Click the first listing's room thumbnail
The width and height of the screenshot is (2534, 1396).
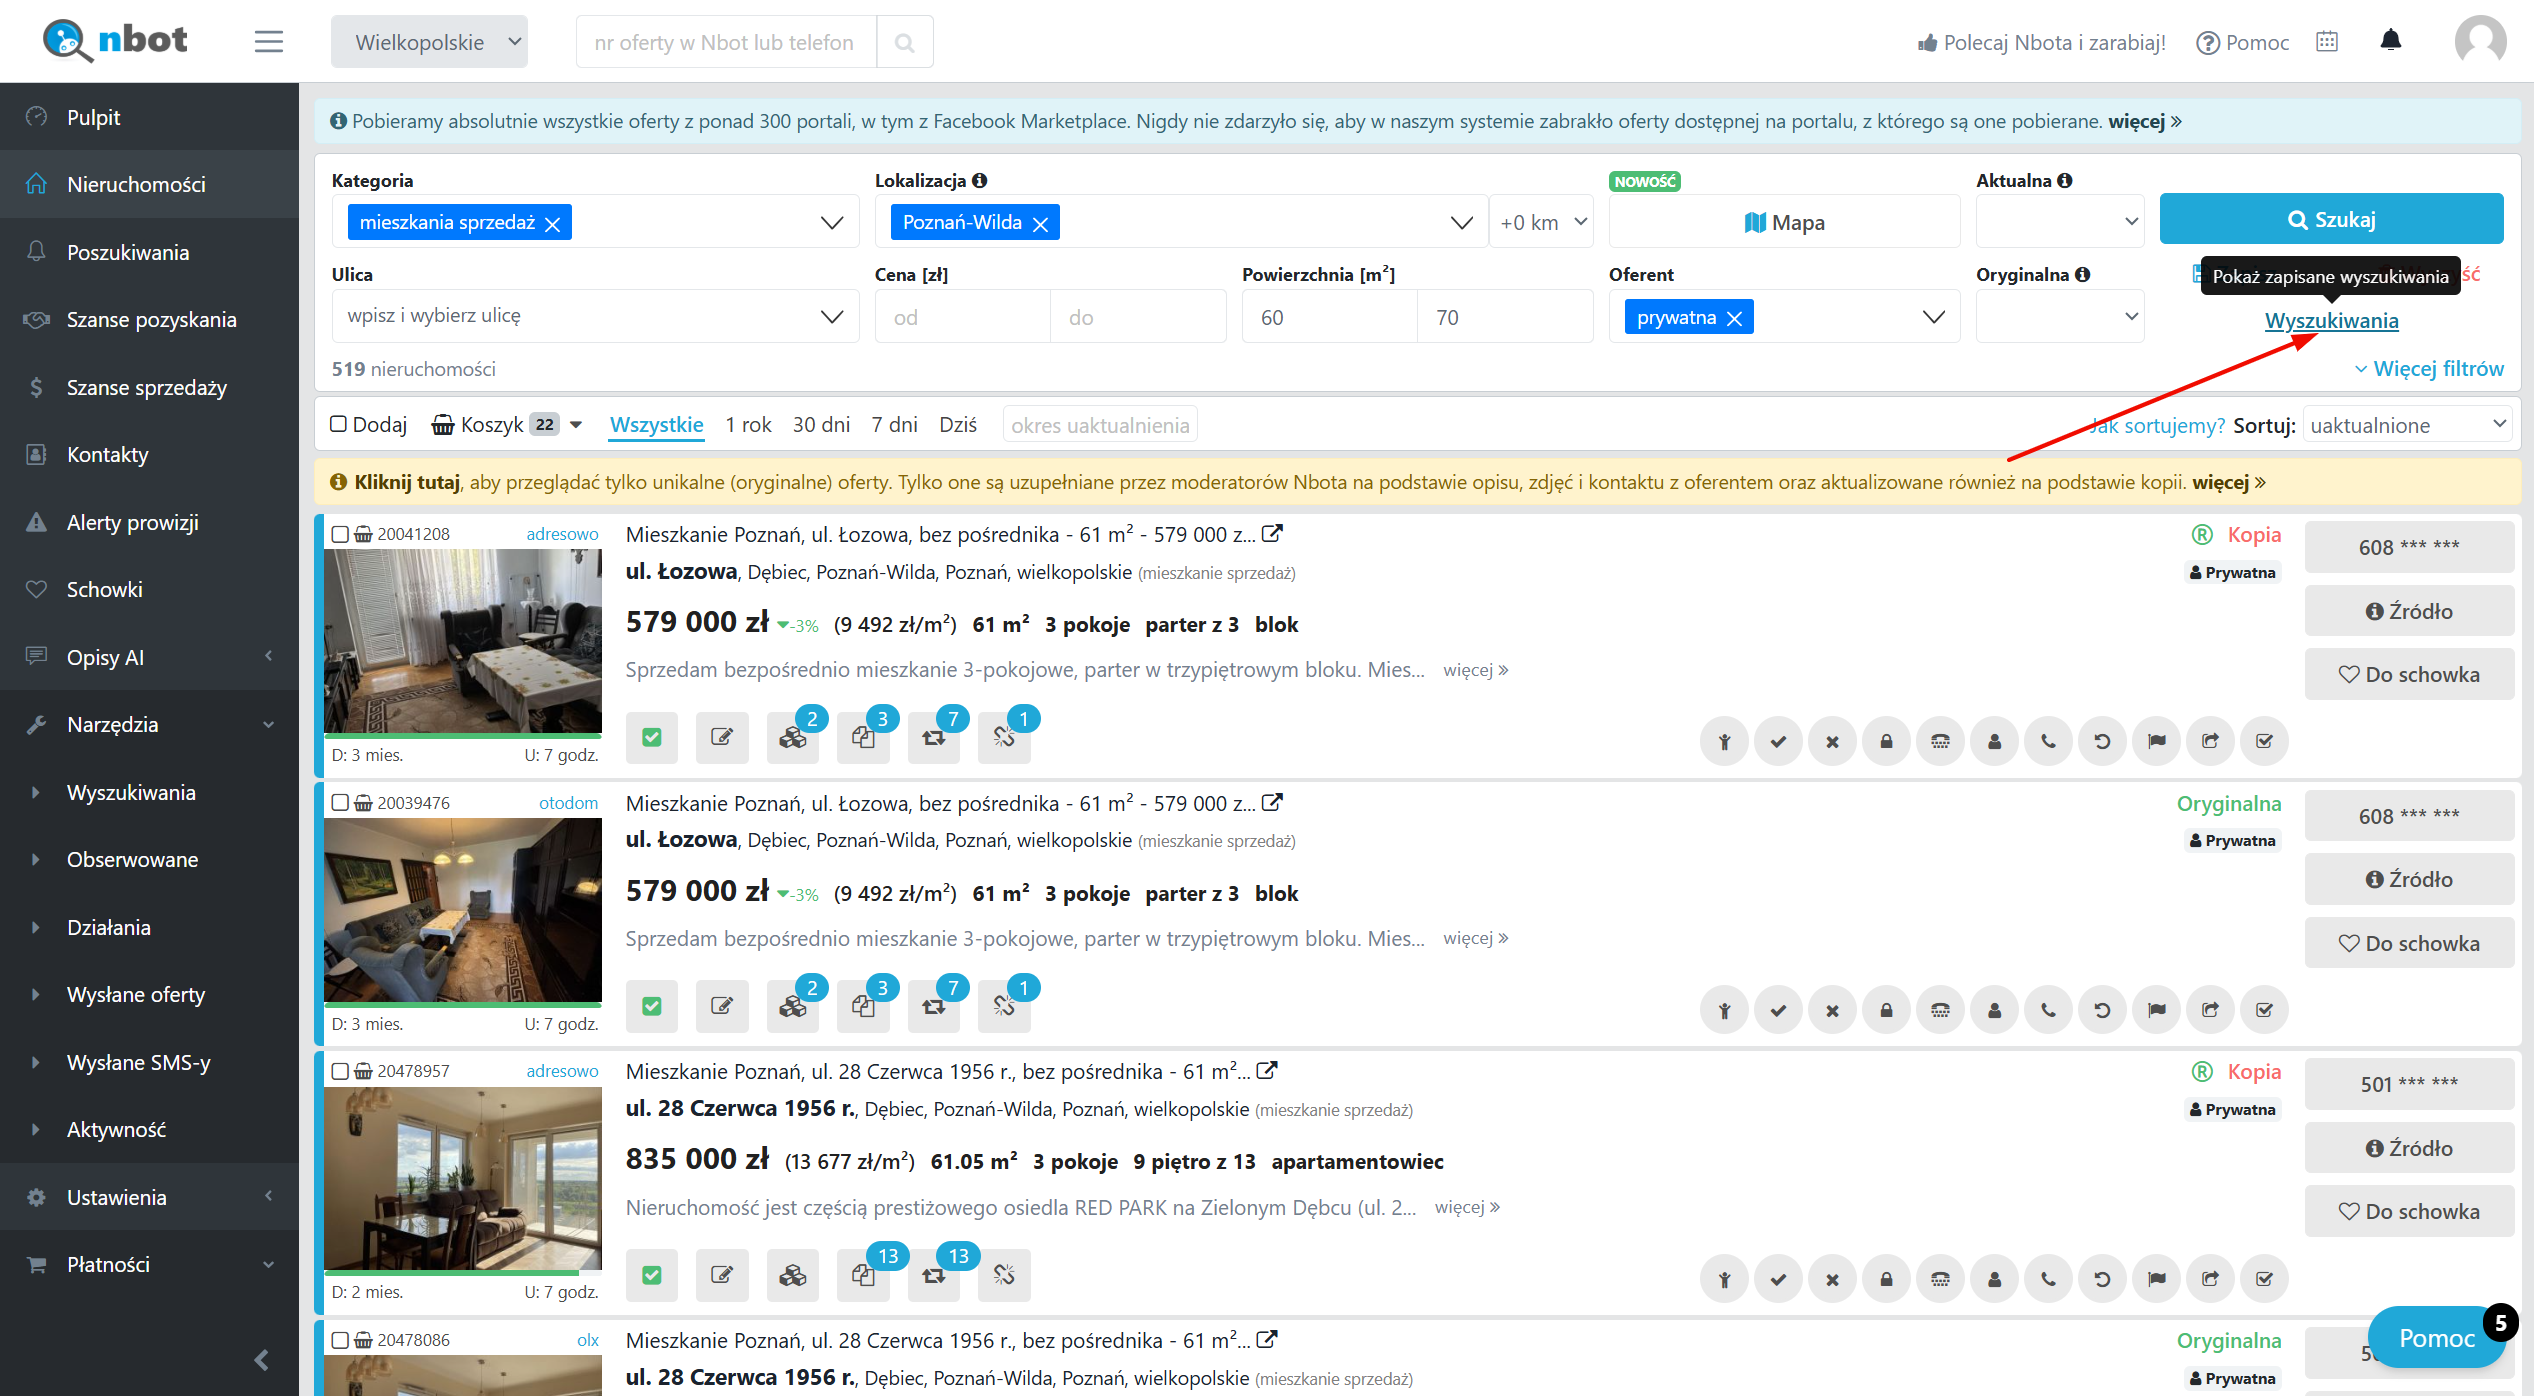(x=463, y=641)
